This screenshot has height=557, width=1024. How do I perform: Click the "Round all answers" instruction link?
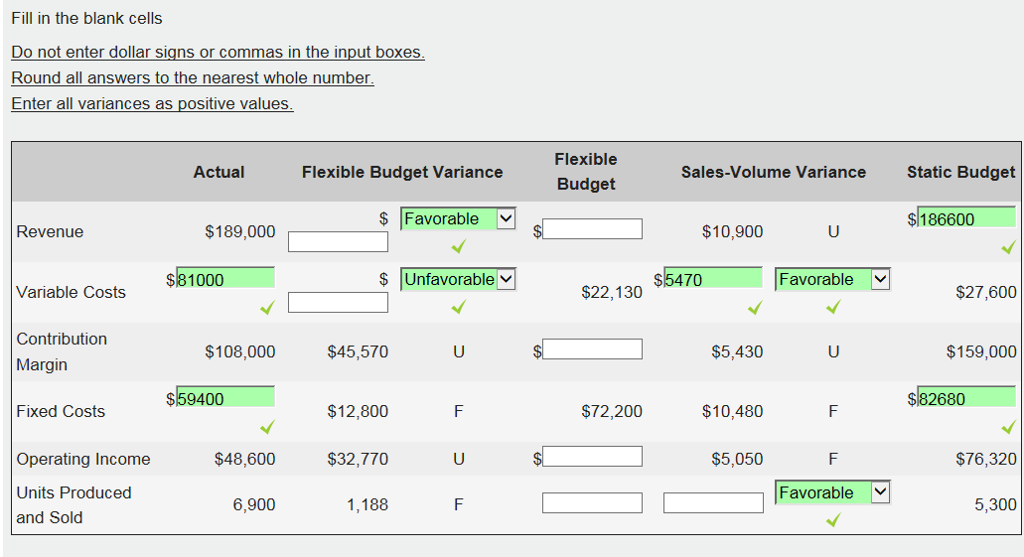tap(193, 78)
